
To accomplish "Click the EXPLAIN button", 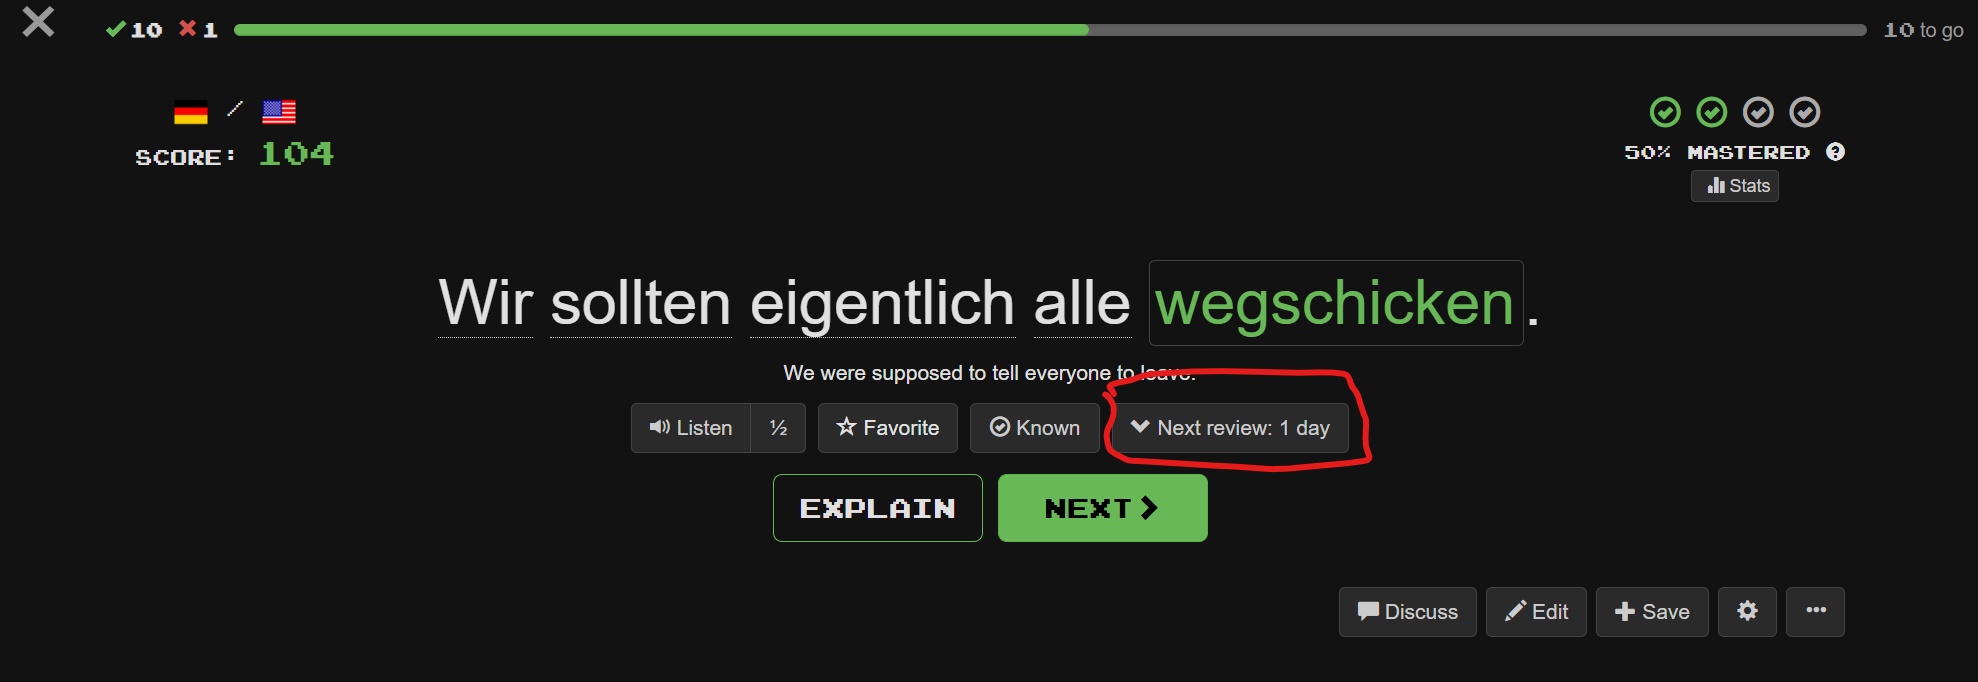I will (878, 508).
